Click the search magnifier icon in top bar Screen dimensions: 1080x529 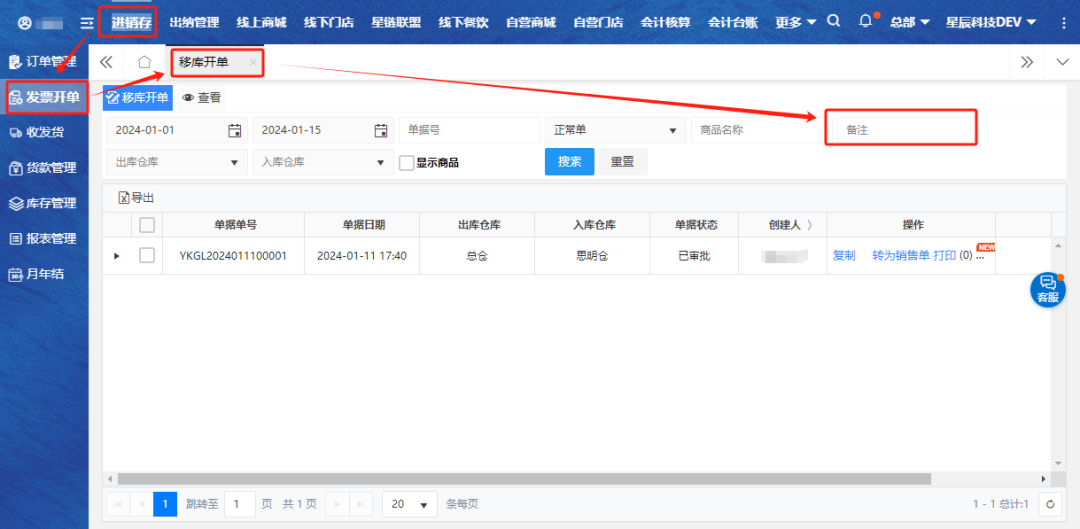(x=834, y=22)
